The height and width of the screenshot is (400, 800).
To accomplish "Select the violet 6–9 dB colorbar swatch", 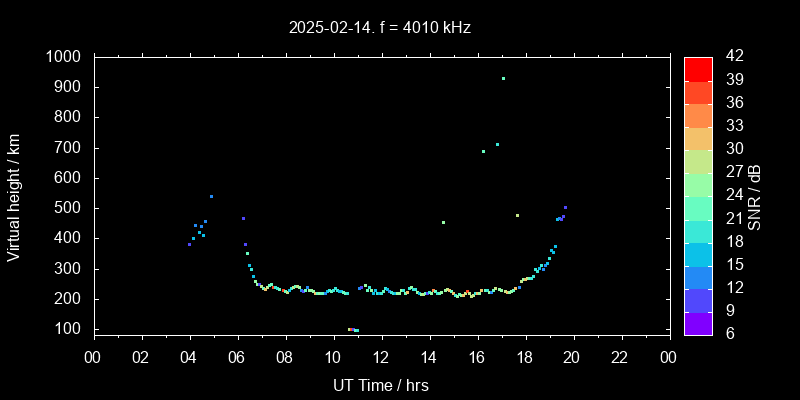I will [698, 322].
